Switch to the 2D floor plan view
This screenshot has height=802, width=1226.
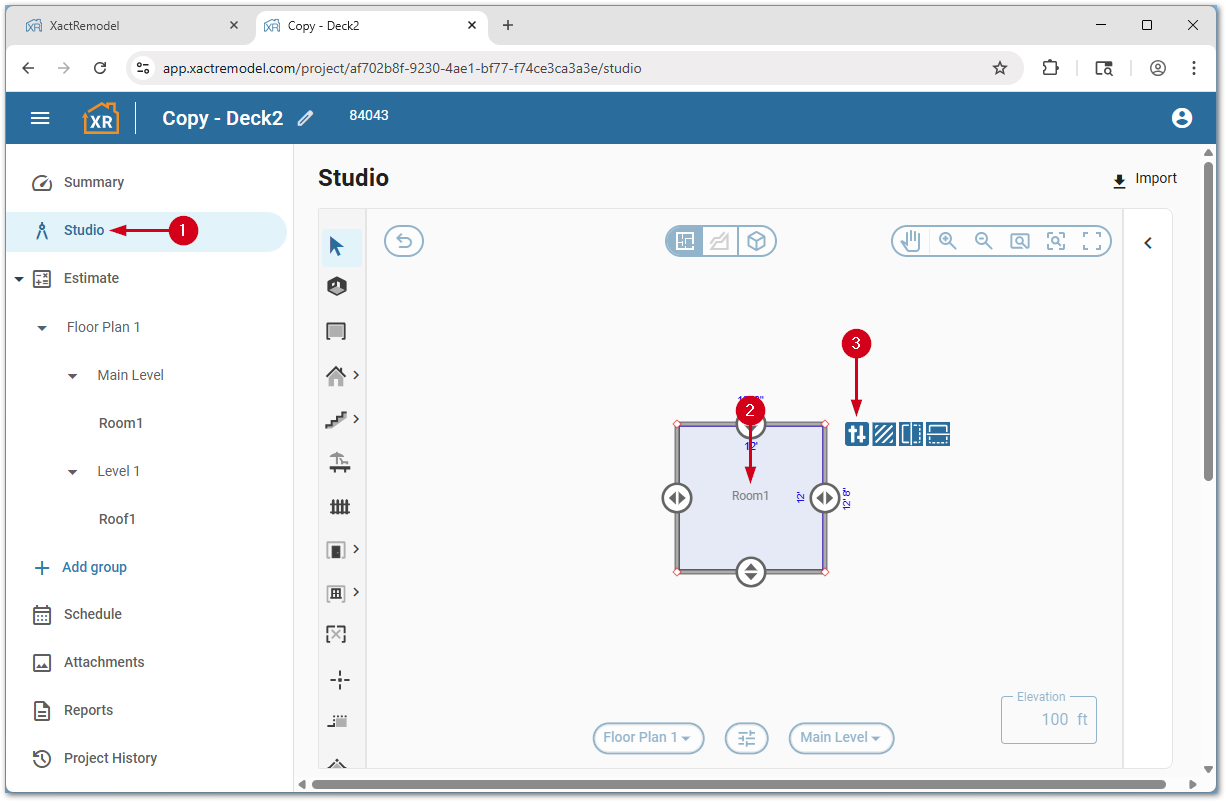click(x=685, y=241)
